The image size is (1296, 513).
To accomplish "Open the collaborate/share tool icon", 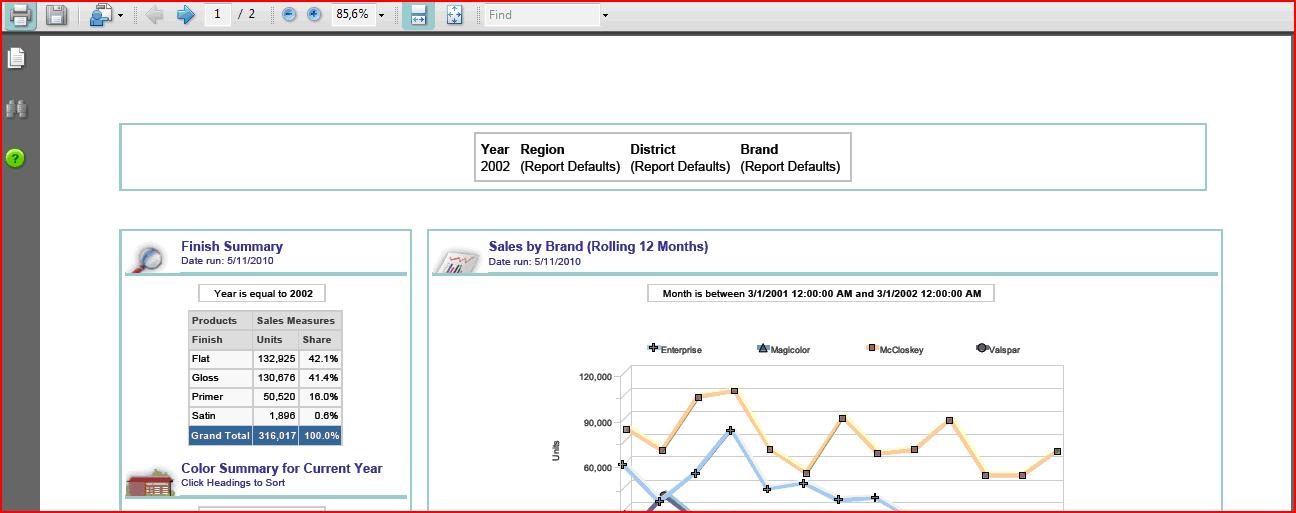I will tap(100, 15).
